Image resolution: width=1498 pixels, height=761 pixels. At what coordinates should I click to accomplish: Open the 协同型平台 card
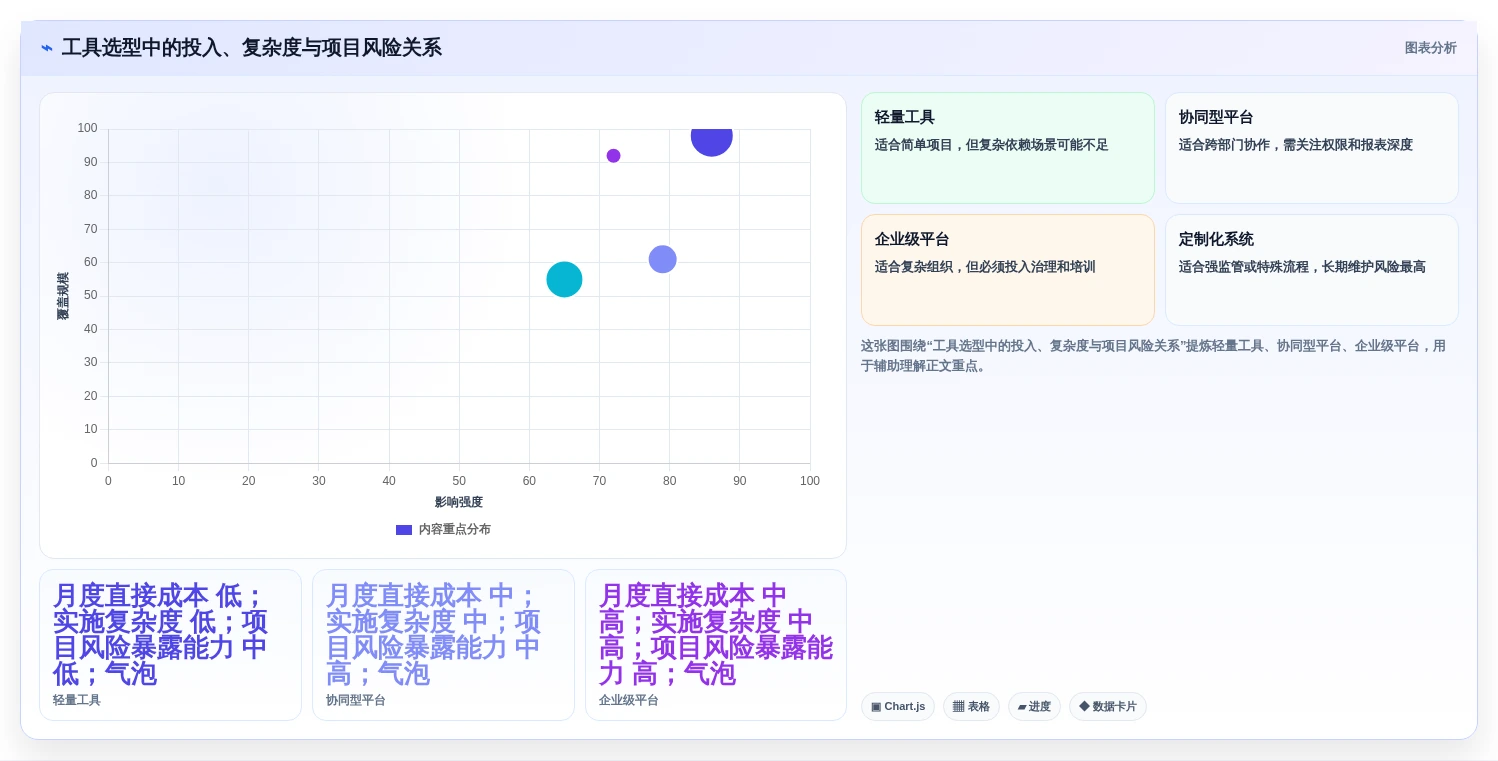[1311, 148]
